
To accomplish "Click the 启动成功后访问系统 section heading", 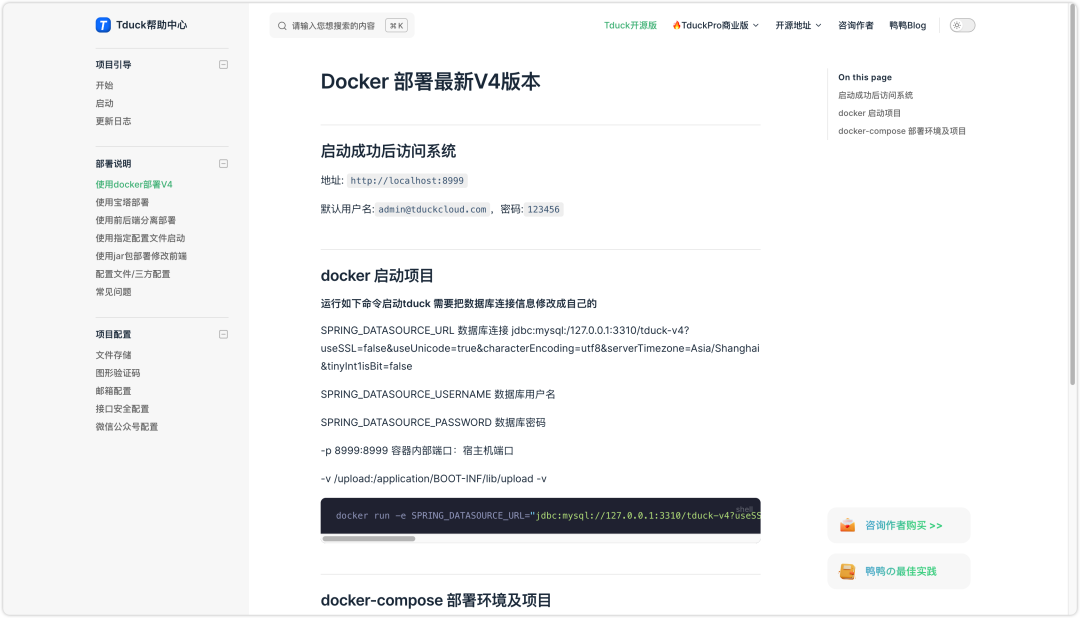I will [x=388, y=152].
